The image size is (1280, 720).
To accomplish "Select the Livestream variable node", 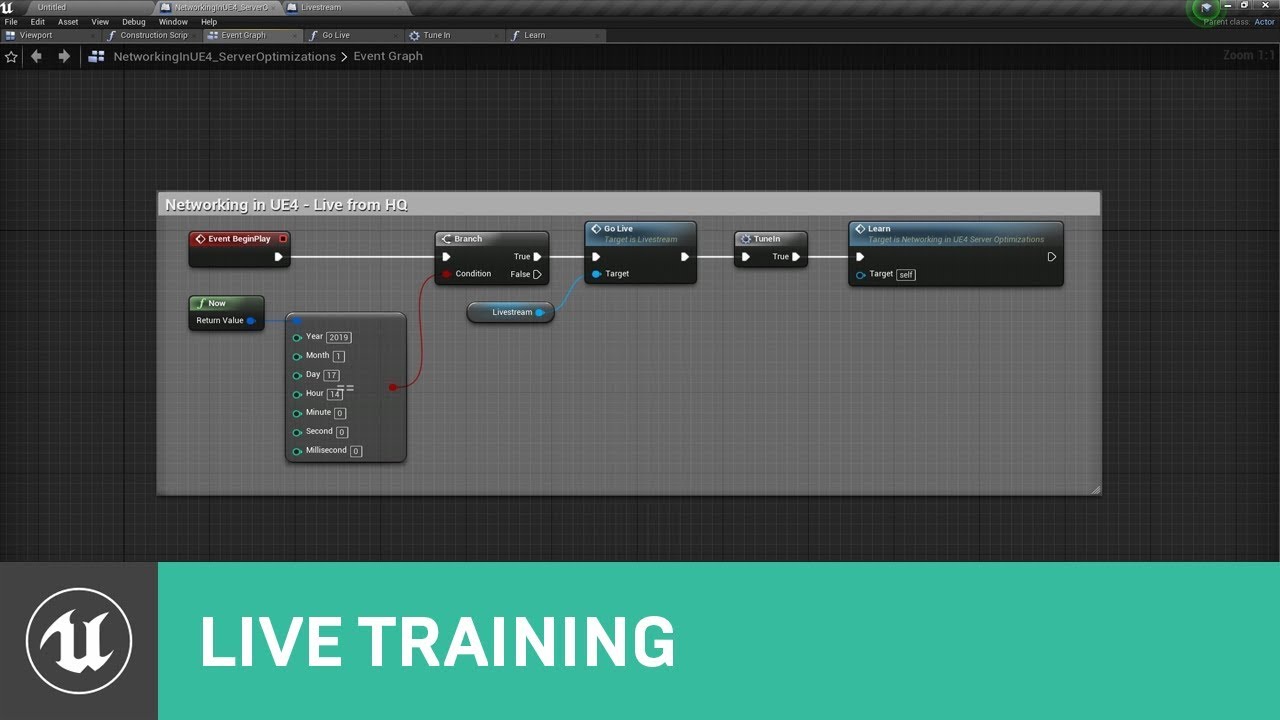I will 510,313.
